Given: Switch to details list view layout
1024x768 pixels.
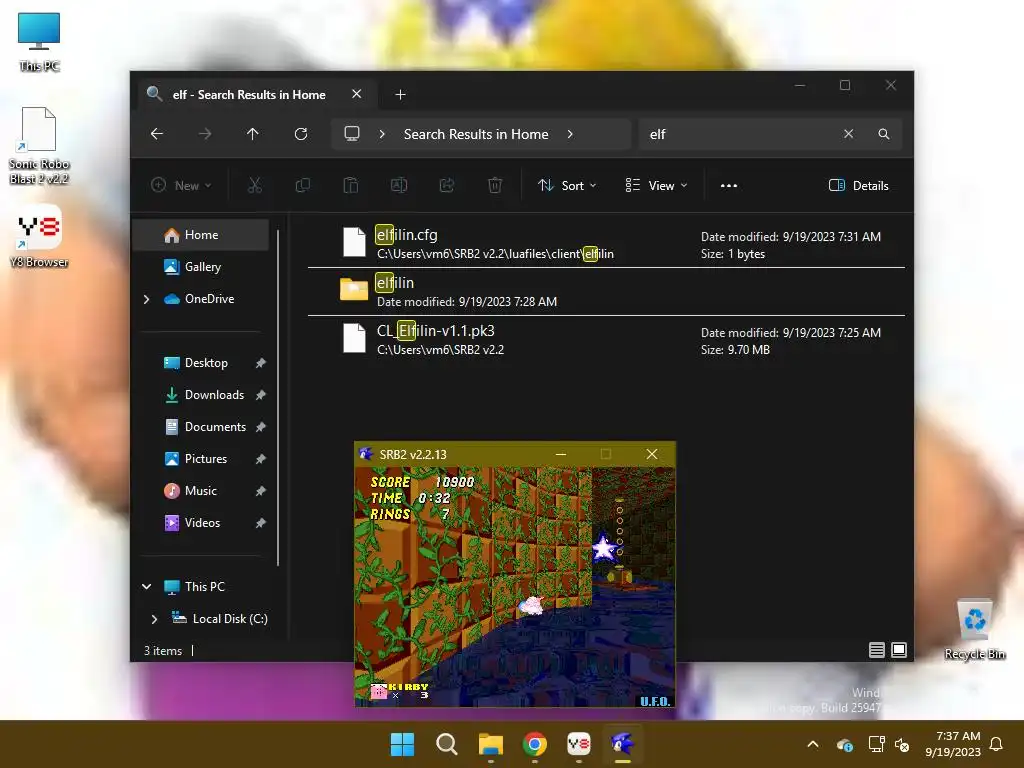Looking at the screenshot, I should pos(876,650).
